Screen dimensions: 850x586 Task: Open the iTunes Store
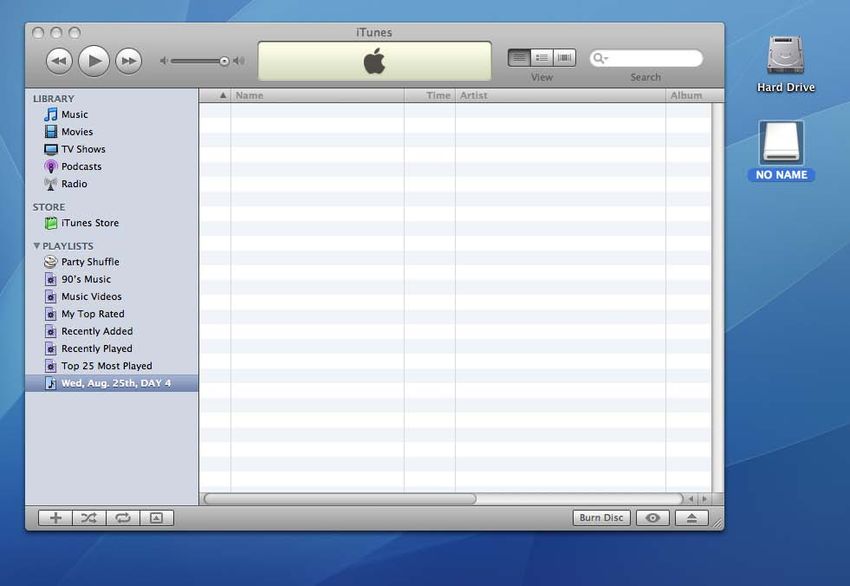111,223
